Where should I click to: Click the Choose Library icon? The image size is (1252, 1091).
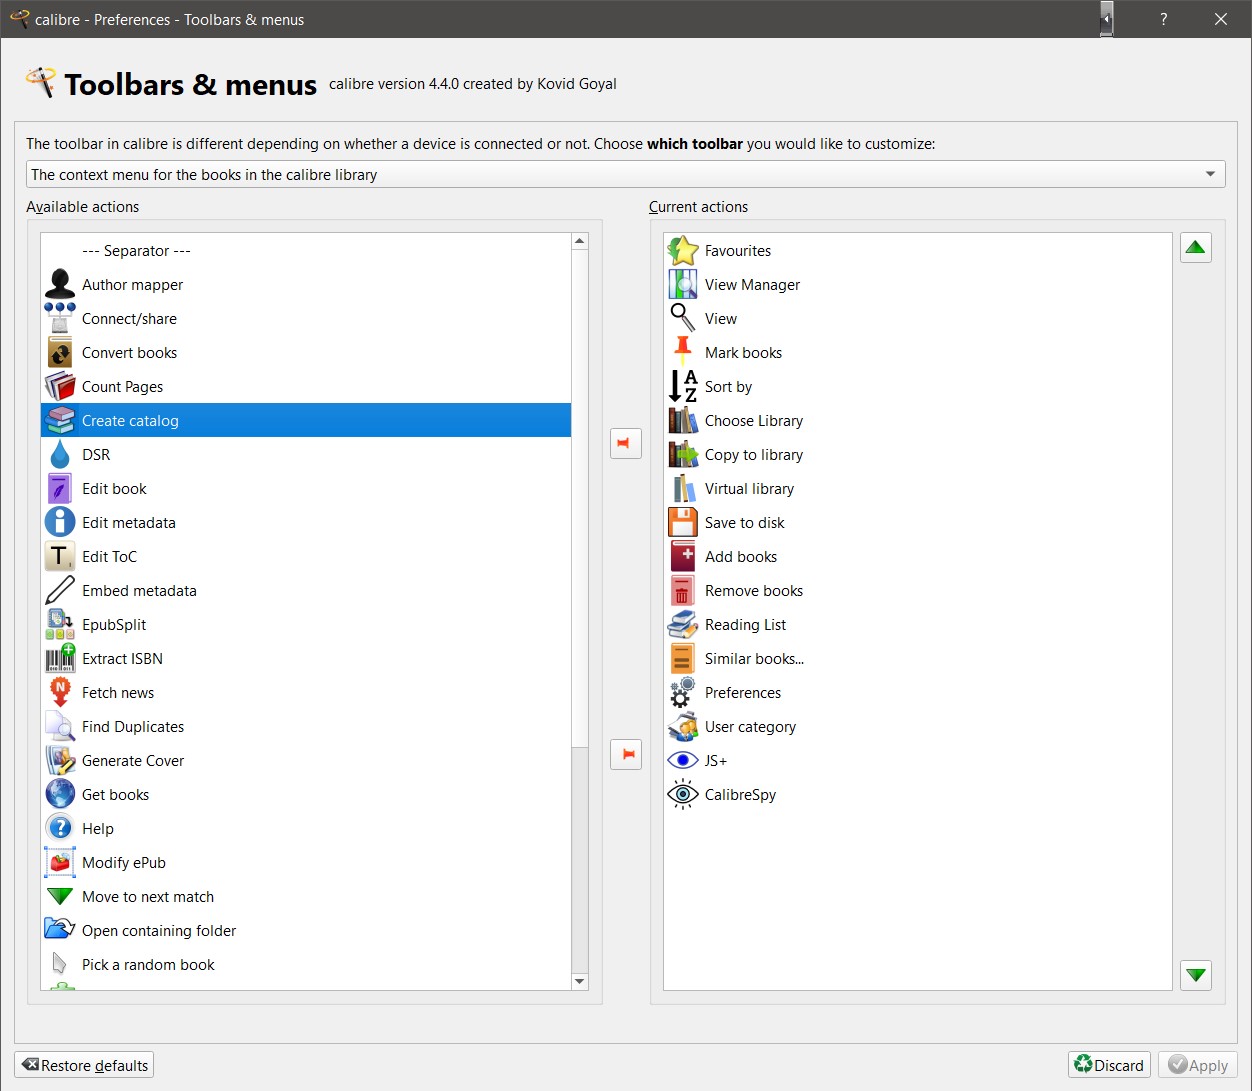pyautogui.click(x=683, y=420)
